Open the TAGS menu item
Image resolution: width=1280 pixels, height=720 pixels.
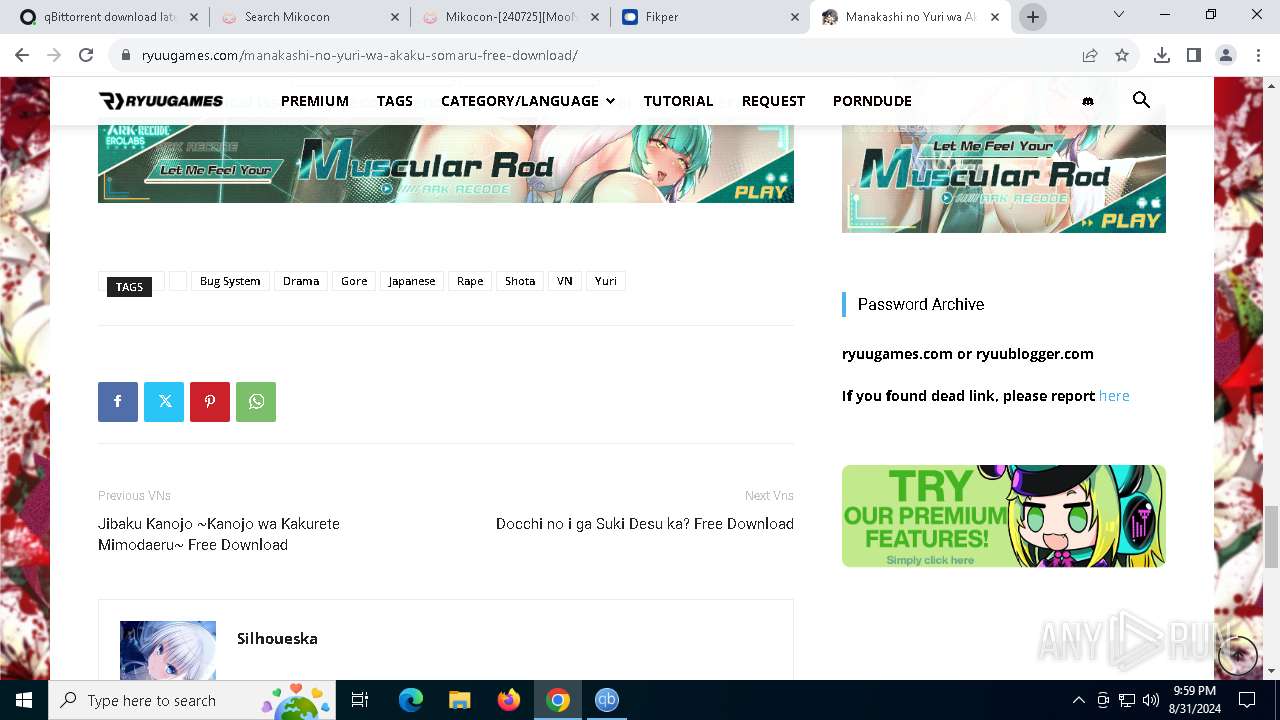click(395, 101)
